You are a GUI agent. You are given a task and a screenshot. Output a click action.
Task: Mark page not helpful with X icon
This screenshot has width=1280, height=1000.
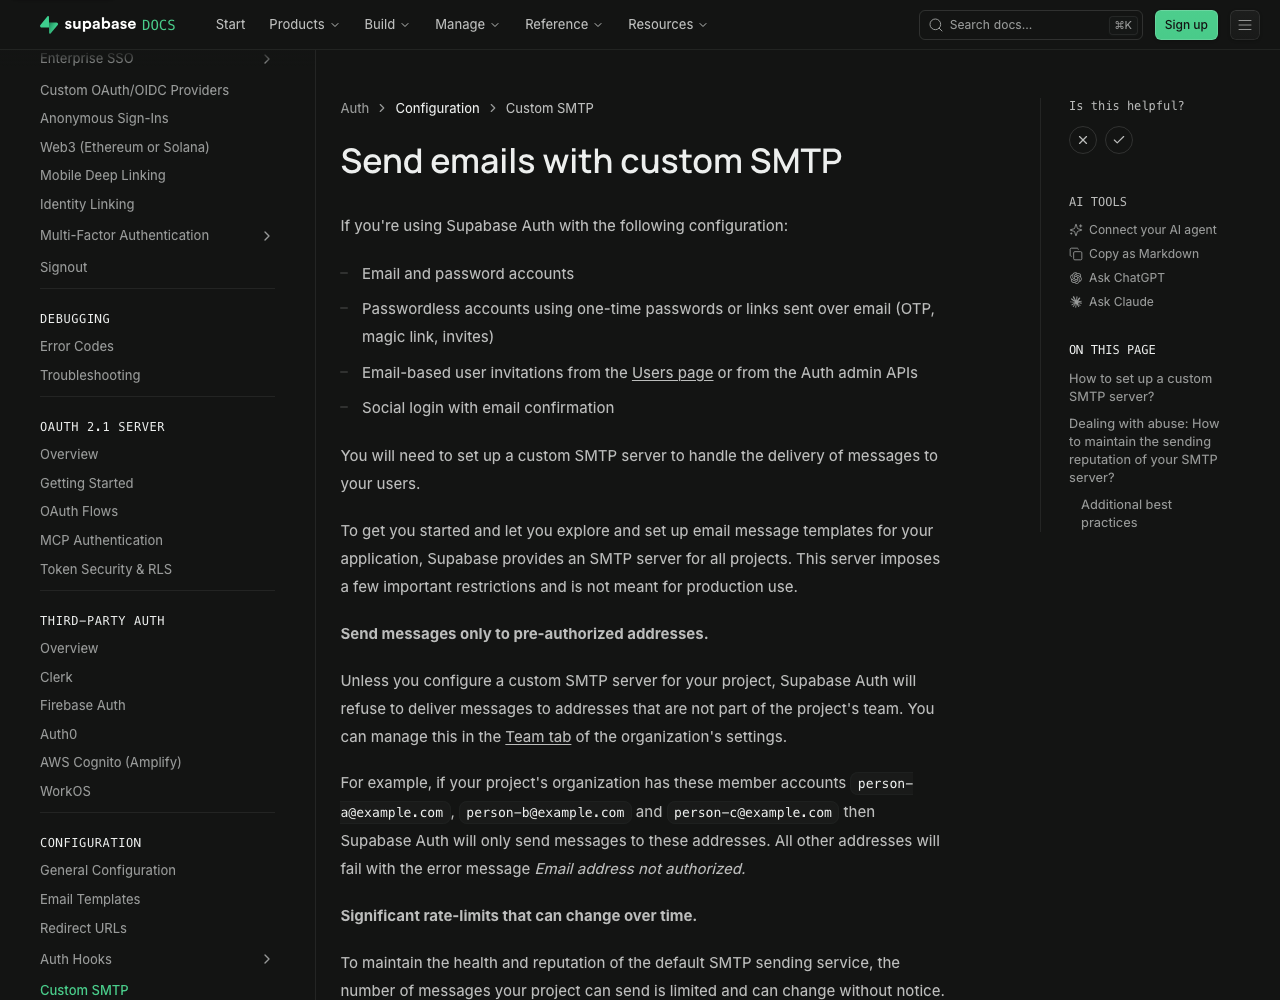pos(1083,140)
